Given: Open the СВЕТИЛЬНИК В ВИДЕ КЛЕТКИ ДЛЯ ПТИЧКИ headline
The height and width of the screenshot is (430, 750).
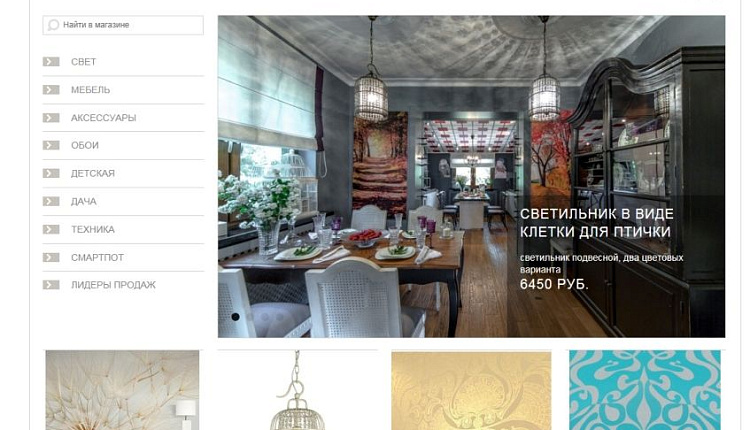Looking at the screenshot, I should point(596,223).
